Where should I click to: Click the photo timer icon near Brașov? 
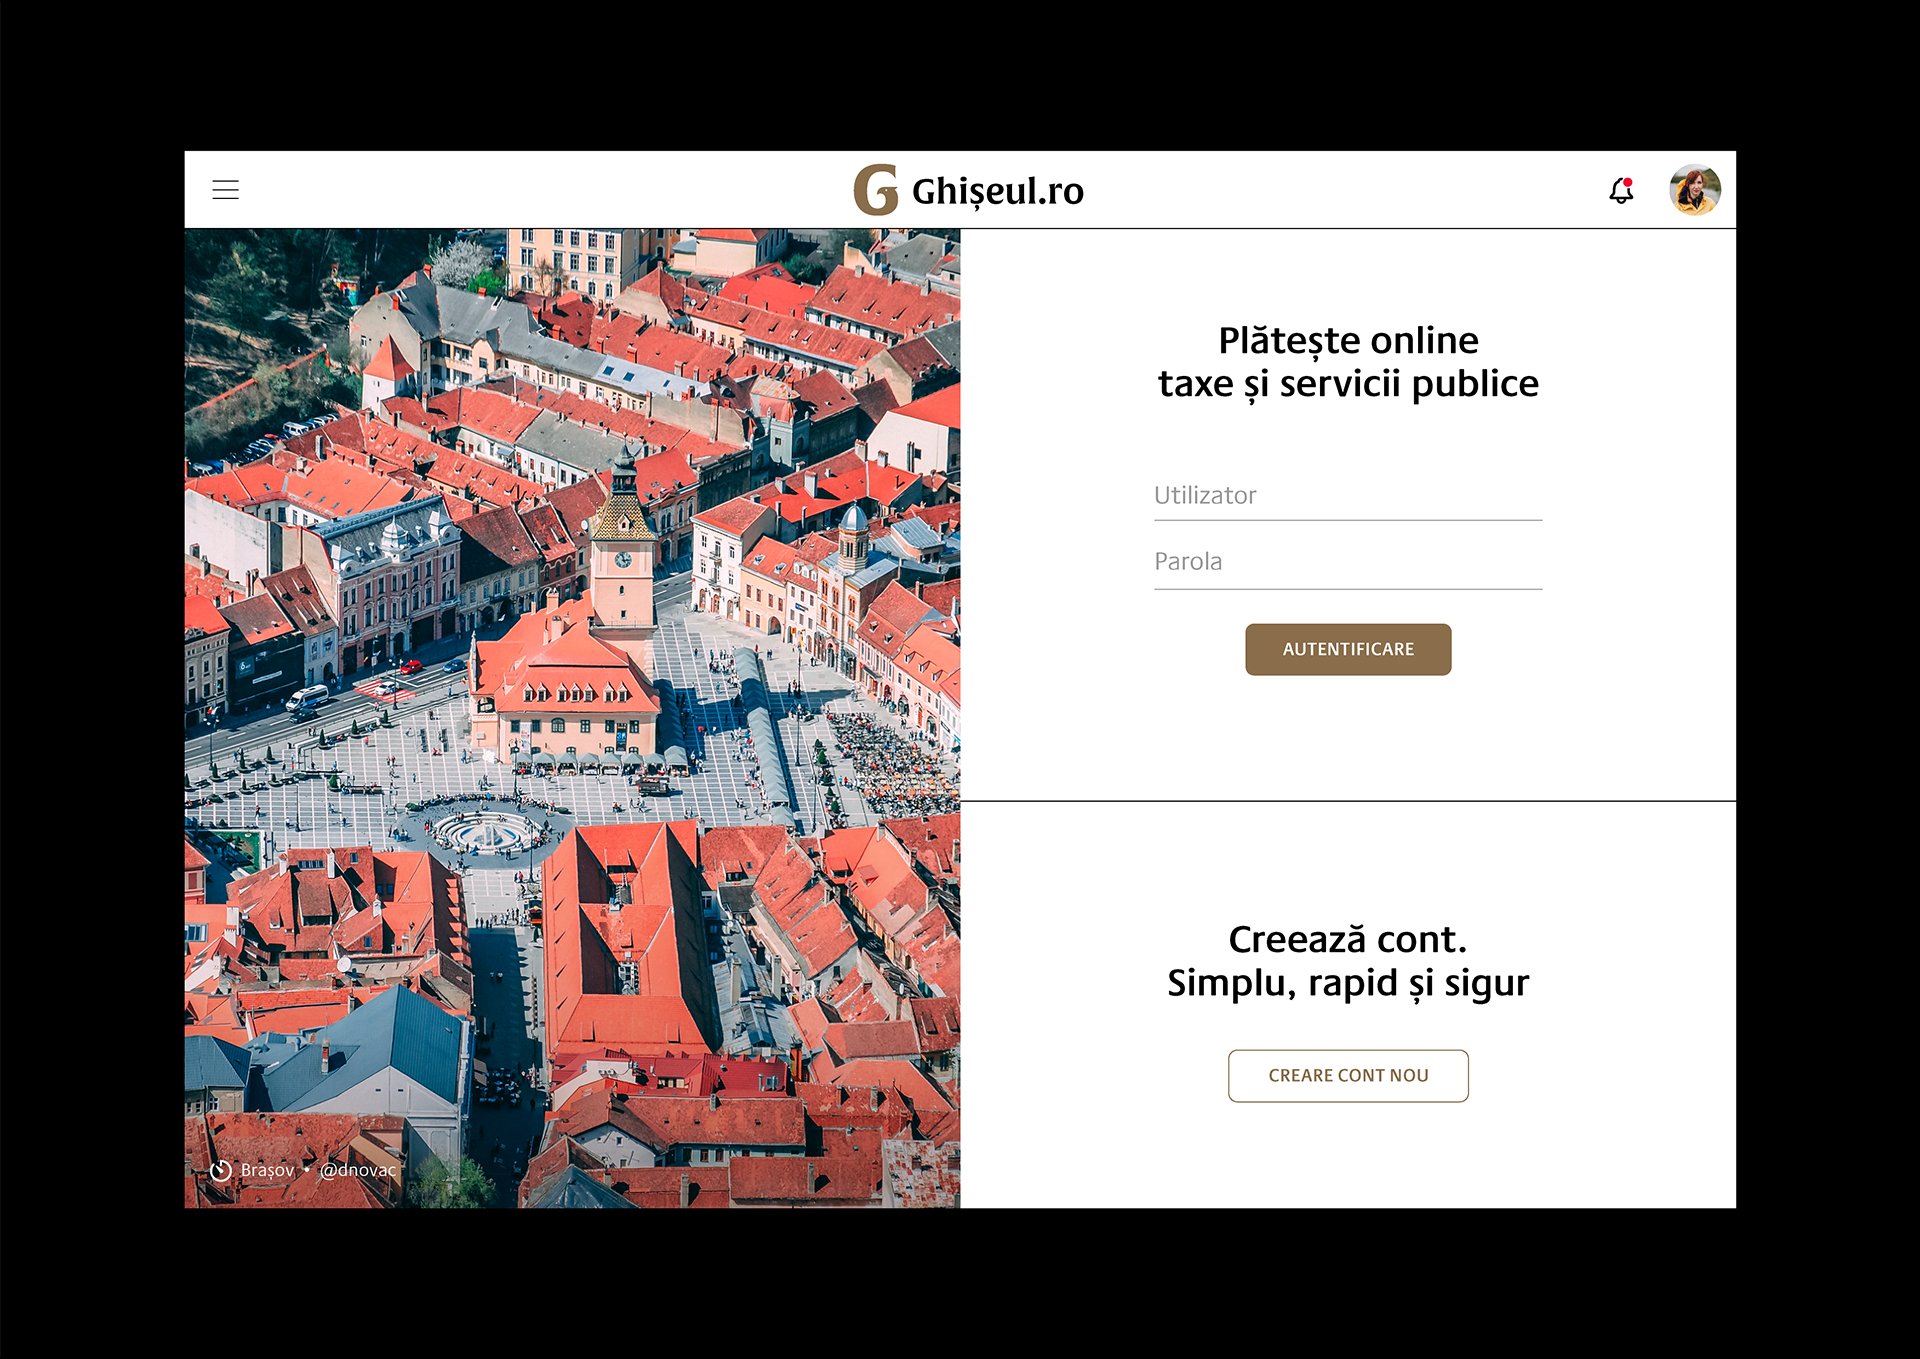pyautogui.click(x=220, y=1170)
